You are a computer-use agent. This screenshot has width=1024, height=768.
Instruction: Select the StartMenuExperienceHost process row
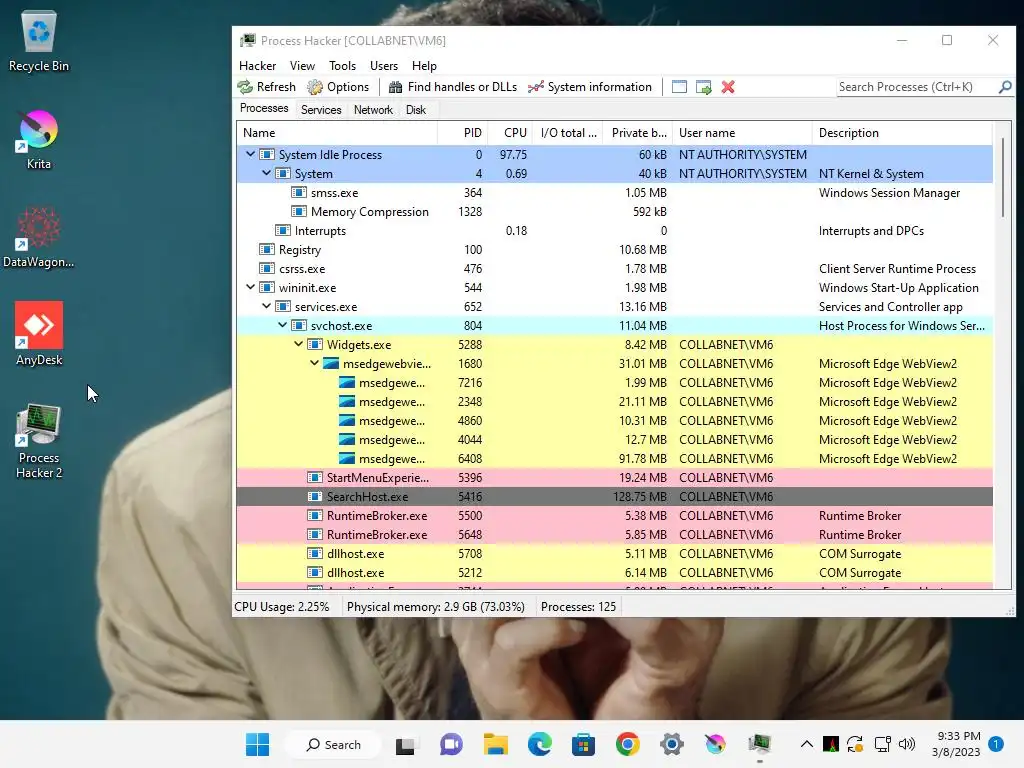click(615, 477)
